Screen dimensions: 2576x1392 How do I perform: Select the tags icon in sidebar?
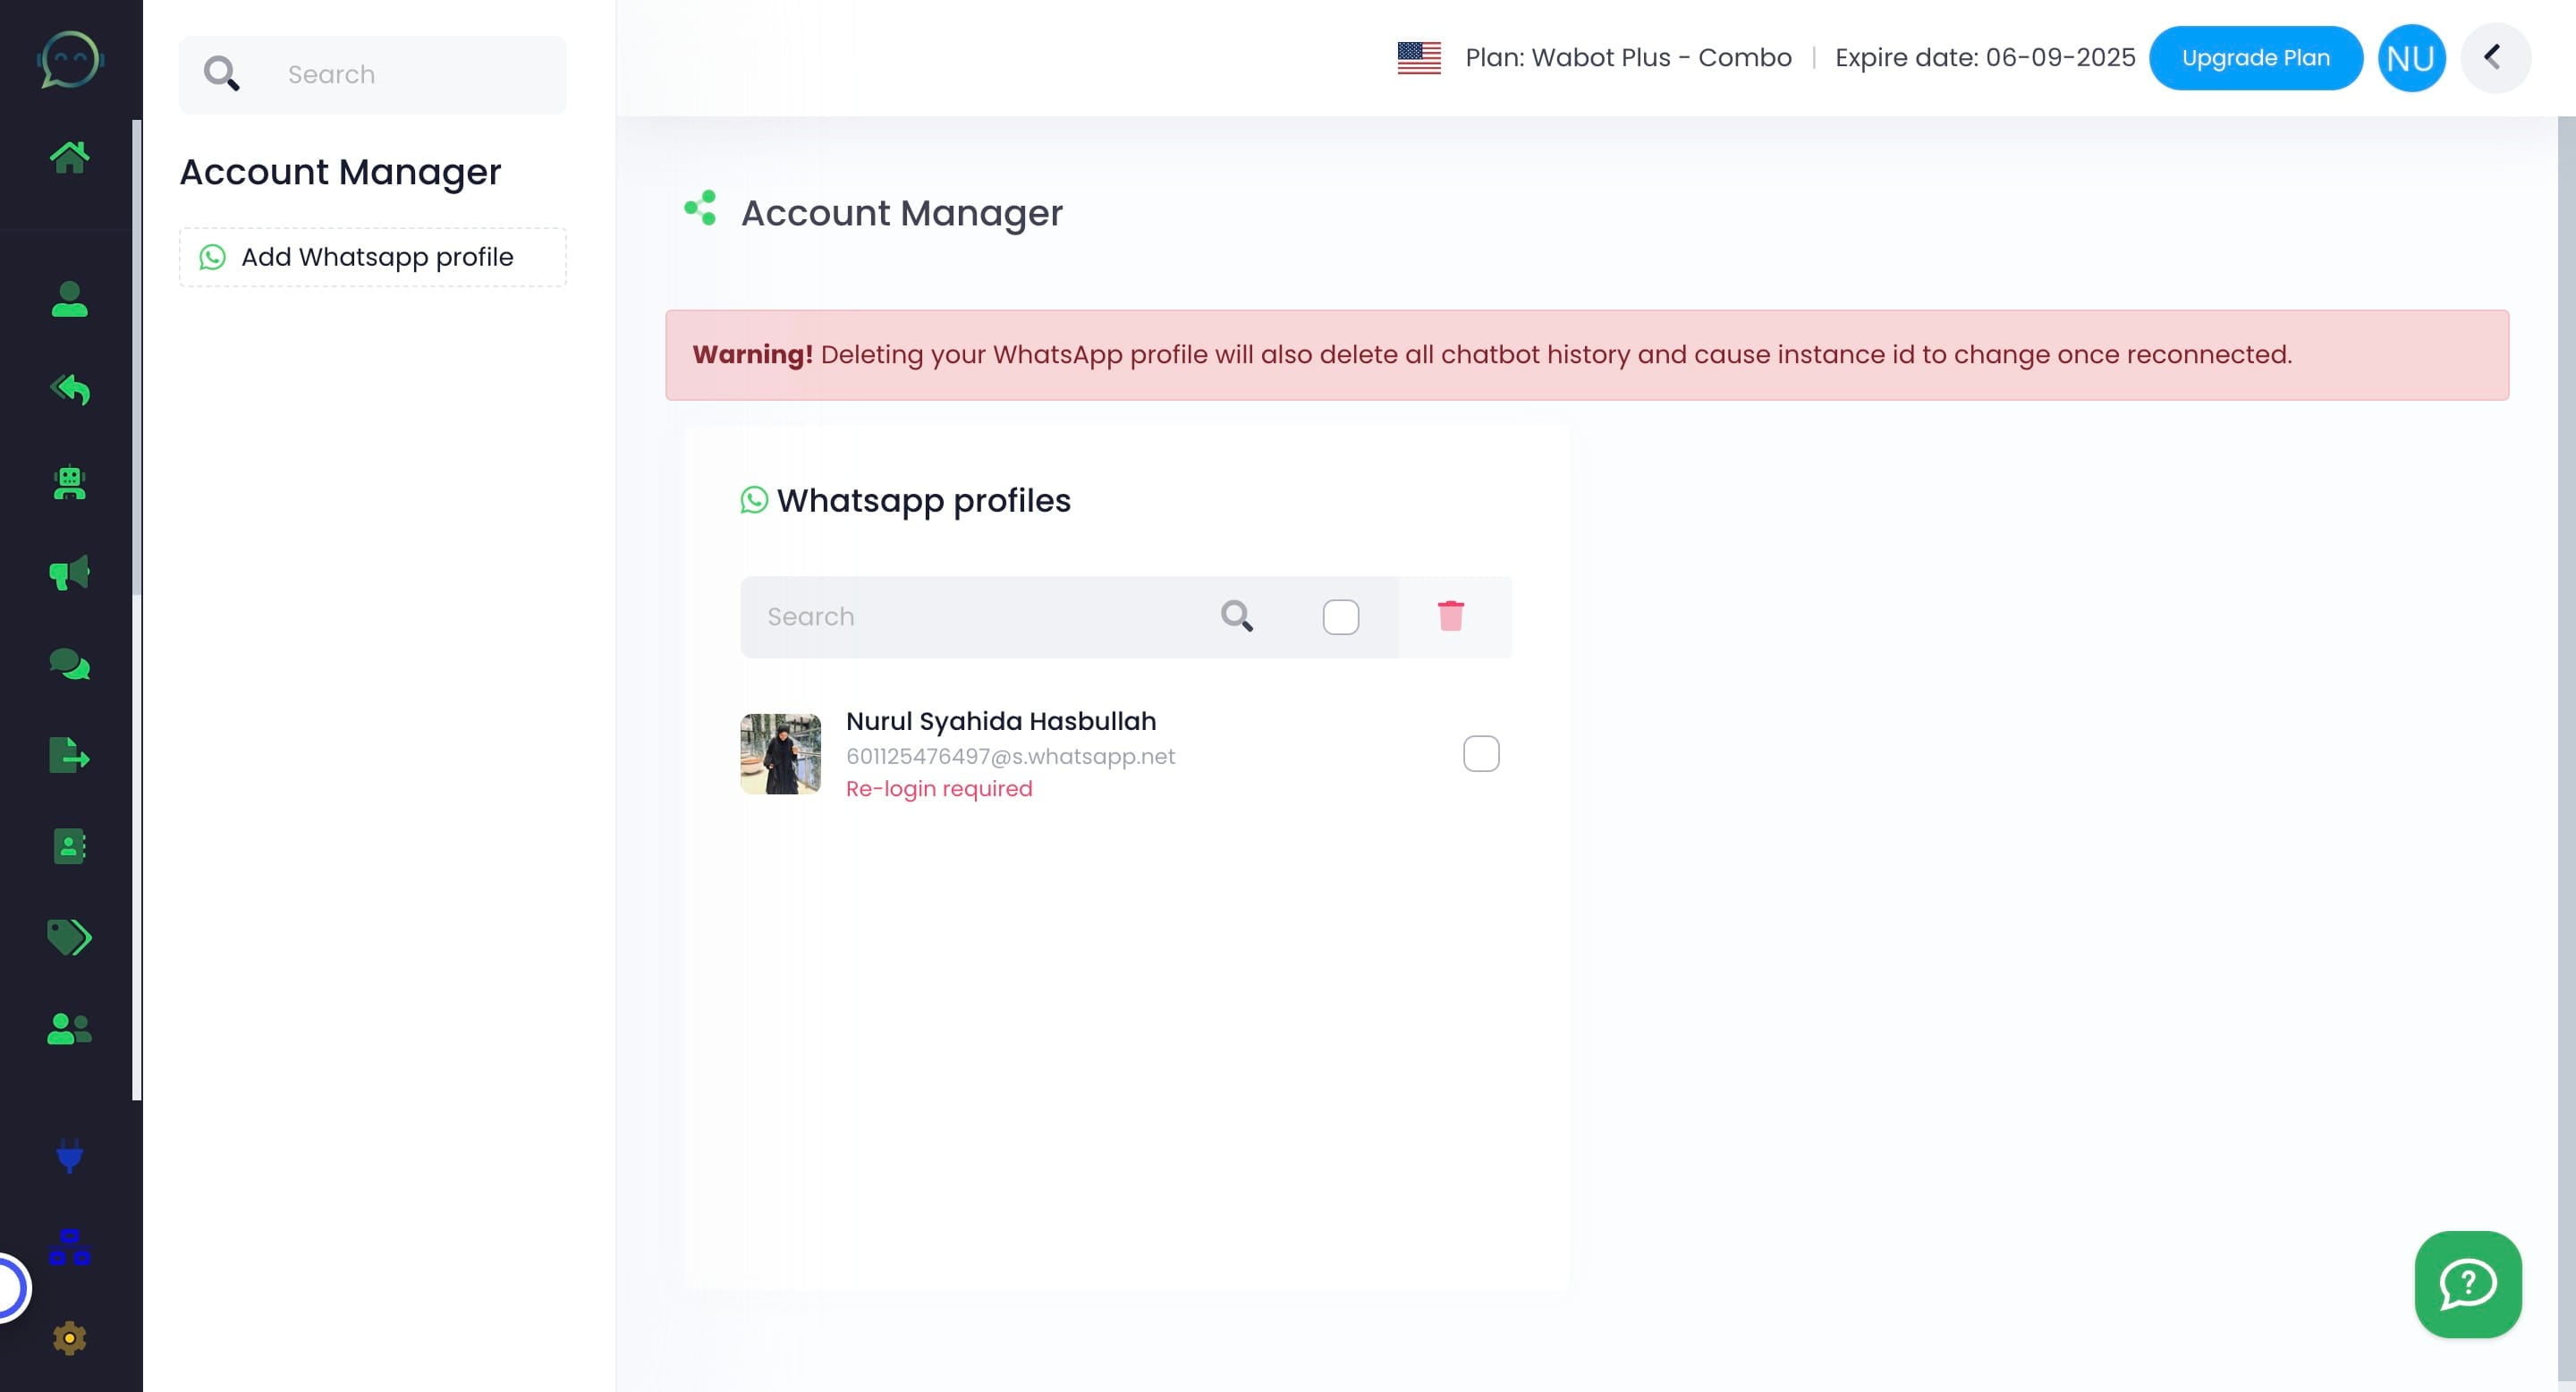tap(70, 938)
